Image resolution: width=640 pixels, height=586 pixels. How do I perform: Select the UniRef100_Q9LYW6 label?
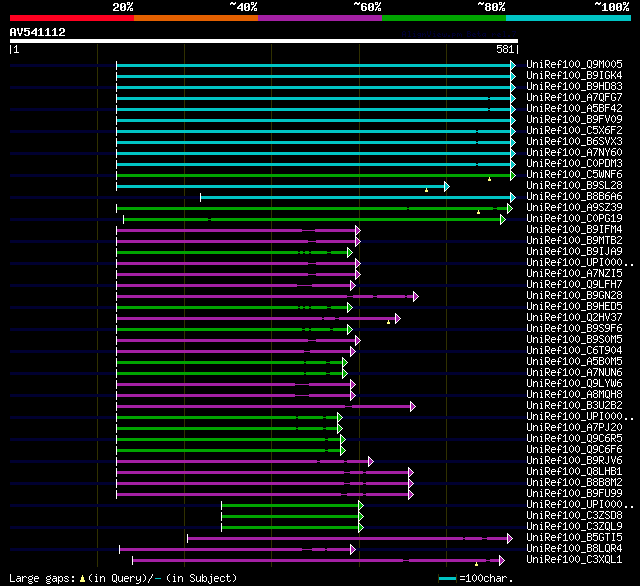(574, 384)
